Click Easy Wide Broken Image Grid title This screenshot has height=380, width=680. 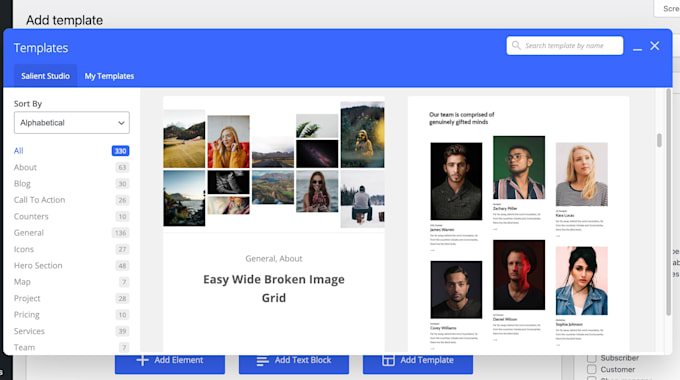[274, 288]
